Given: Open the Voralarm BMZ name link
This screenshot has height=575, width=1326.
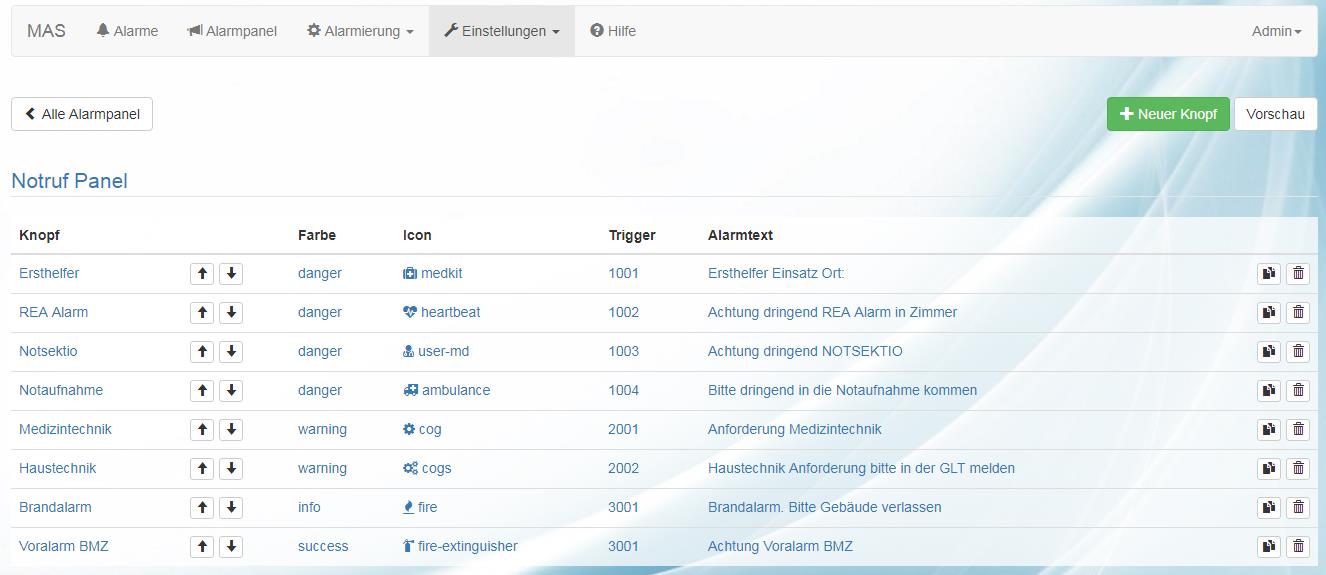Looking at the screenshot, I should (64, 546).
